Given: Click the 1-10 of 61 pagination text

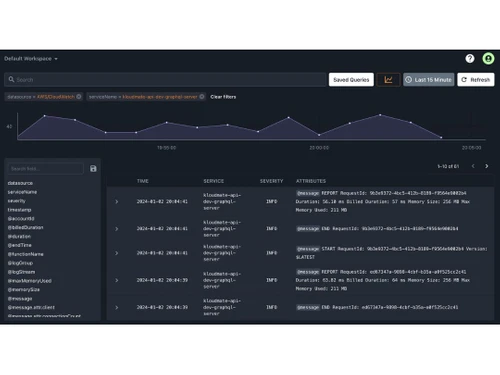Looking at the screenshot, I should tap(448, 166).
